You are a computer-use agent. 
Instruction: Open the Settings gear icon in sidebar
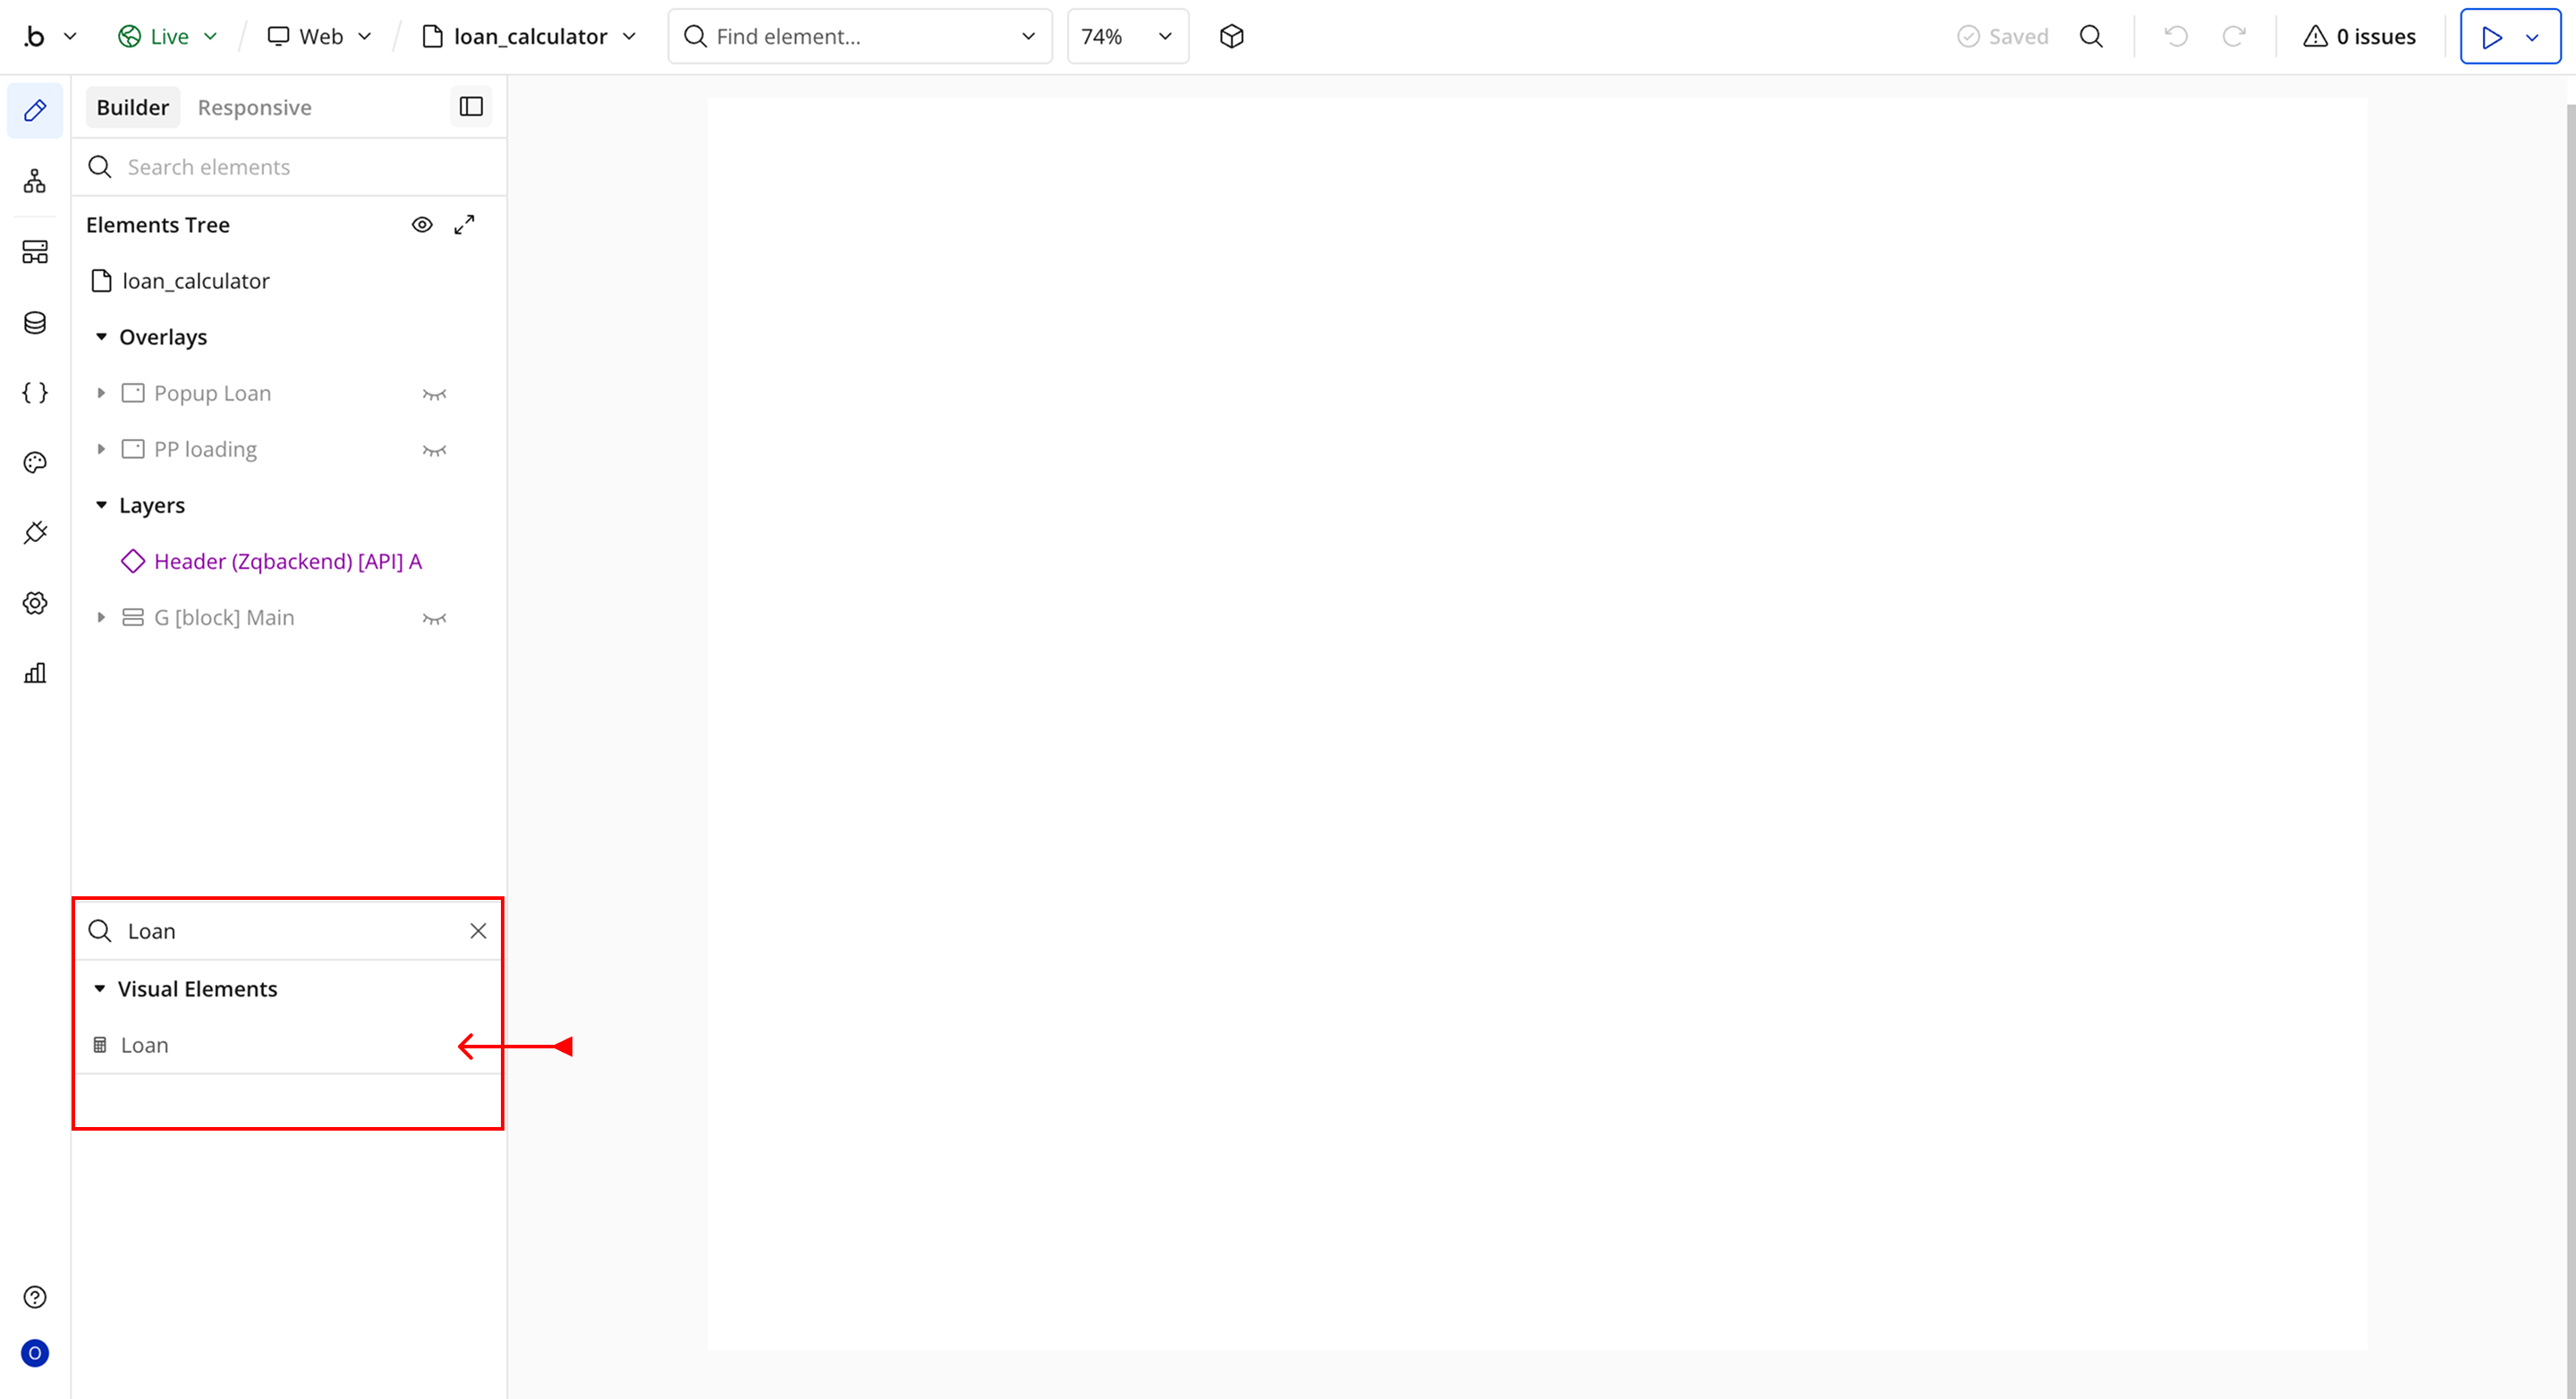coord(35,603)
